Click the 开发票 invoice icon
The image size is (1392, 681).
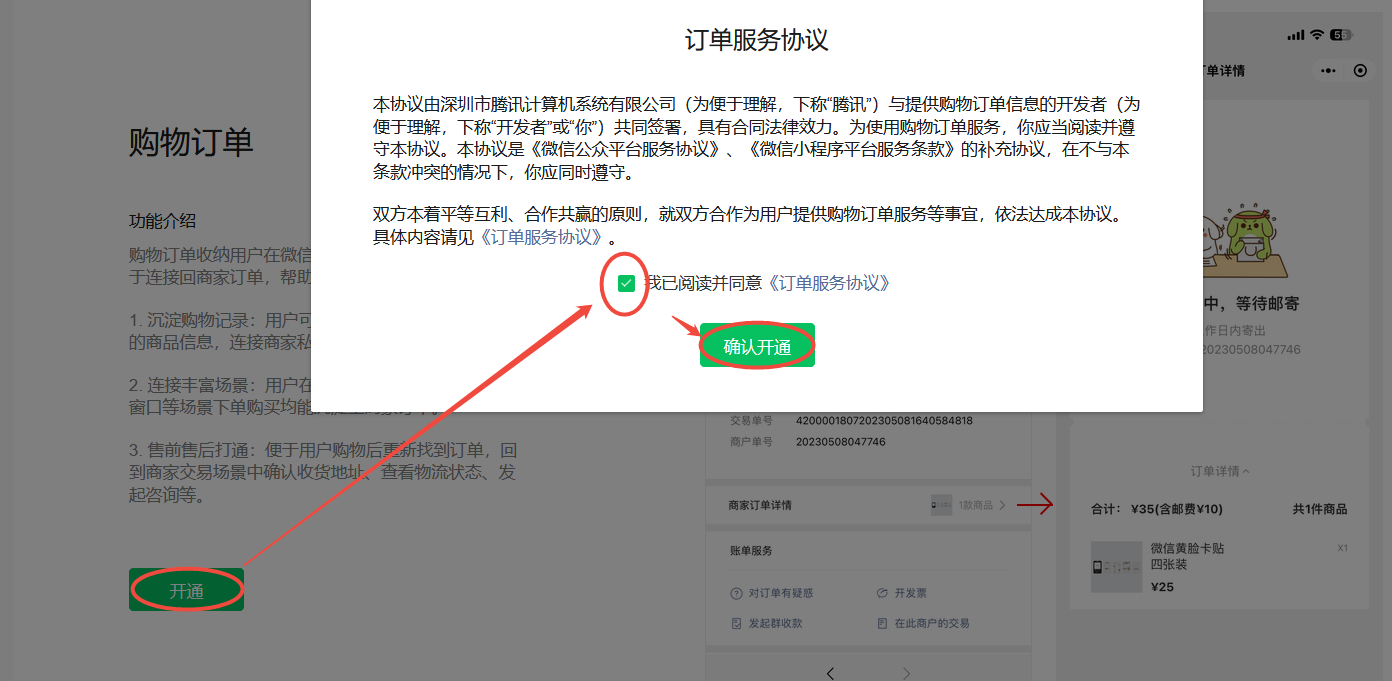882,593
